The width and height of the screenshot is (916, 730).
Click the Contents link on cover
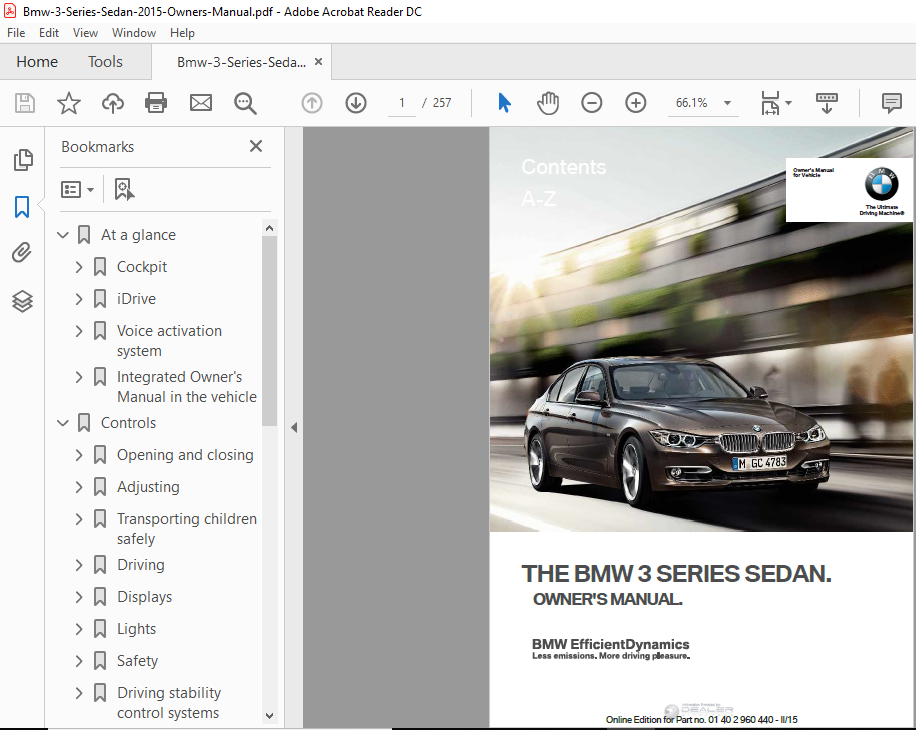click(564, 167)
